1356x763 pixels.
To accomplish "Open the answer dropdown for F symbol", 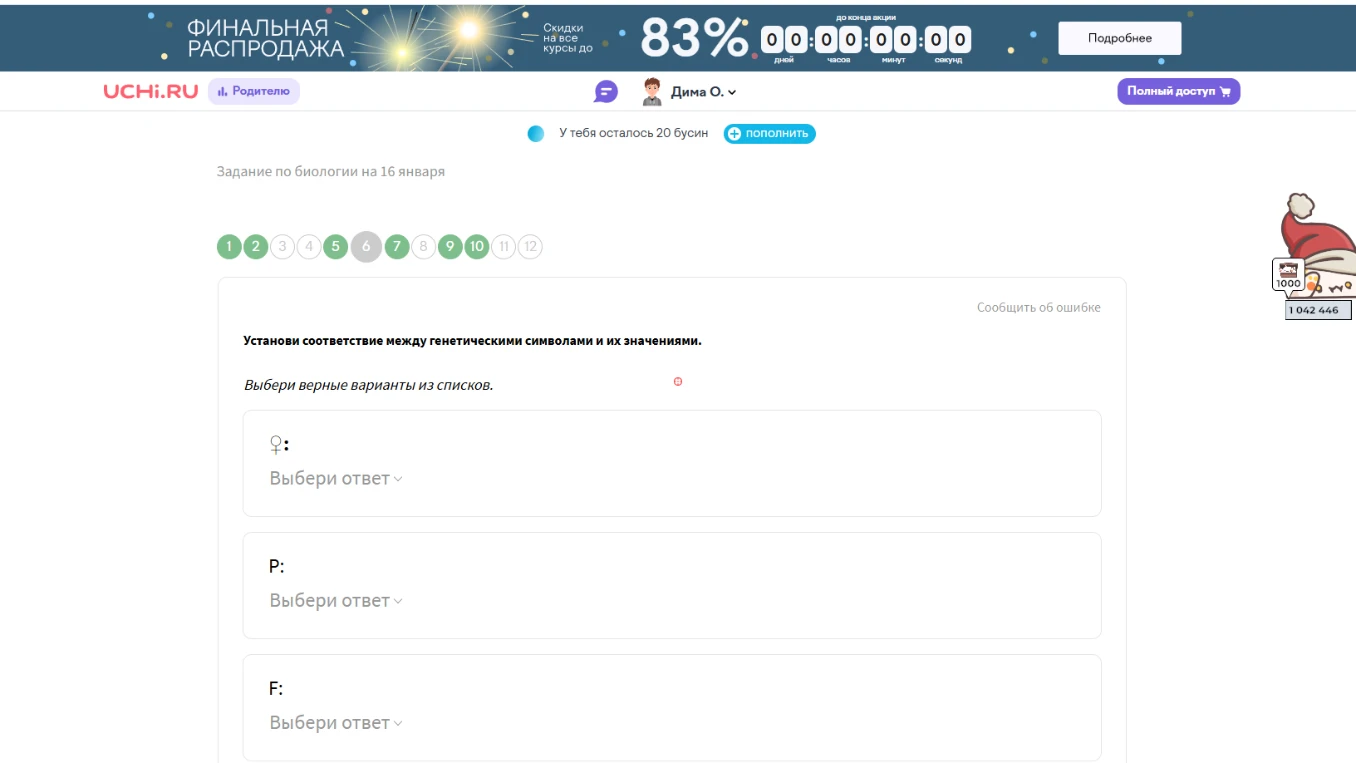I will click(336, 723).
